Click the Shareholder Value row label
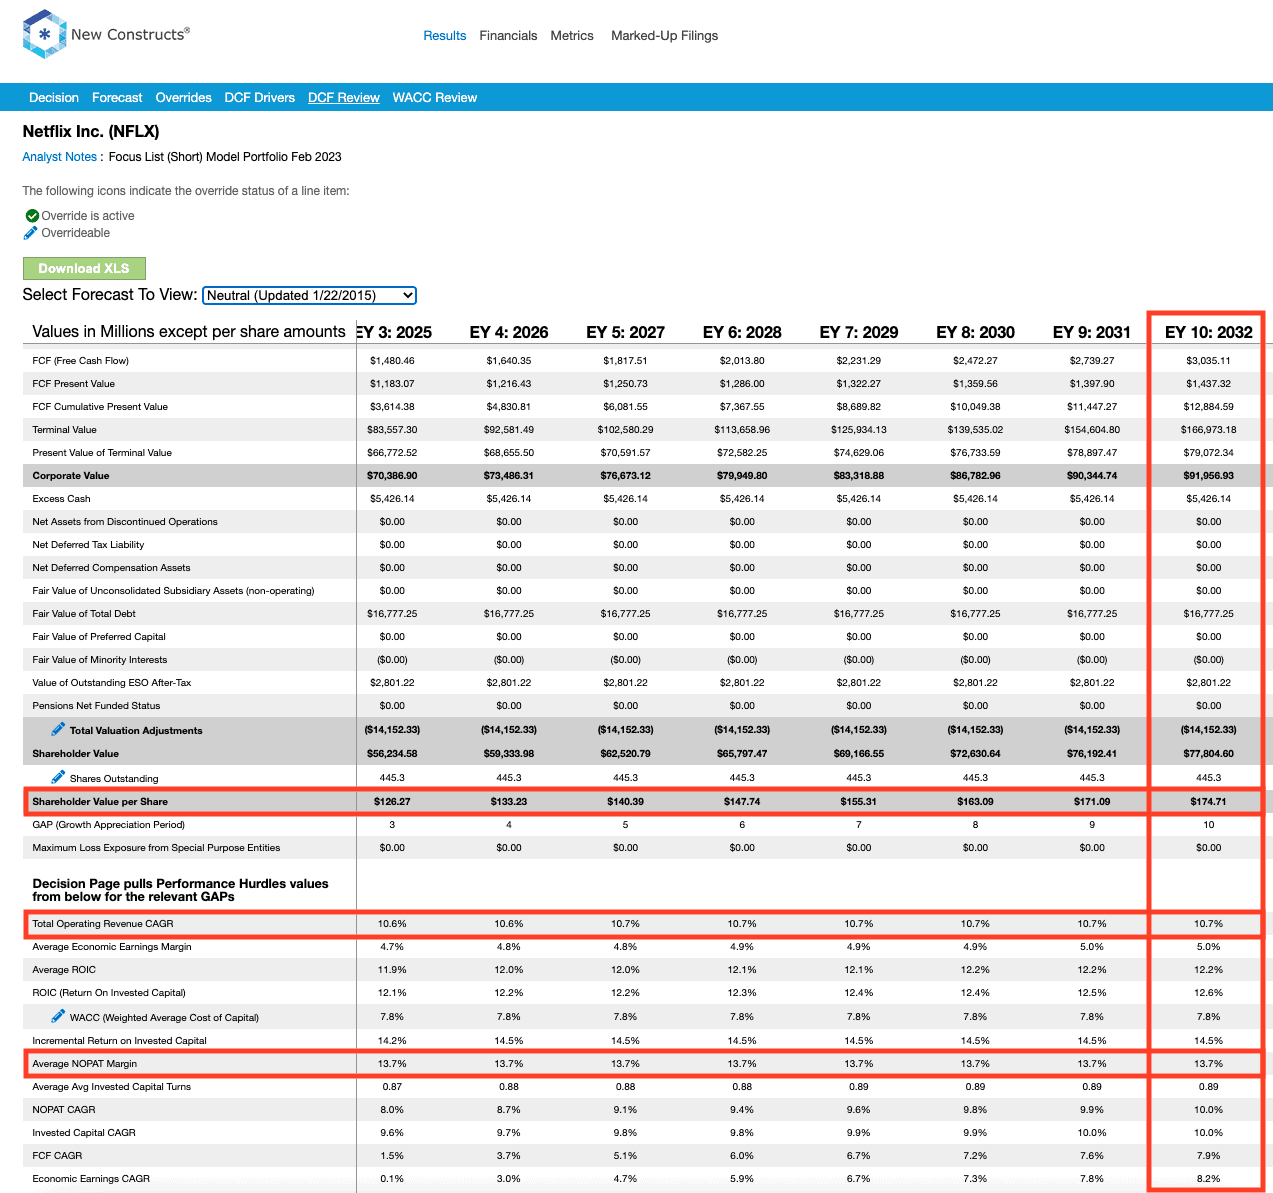1273x1193 pixels. pyautogui.click(x=75, y=754)
